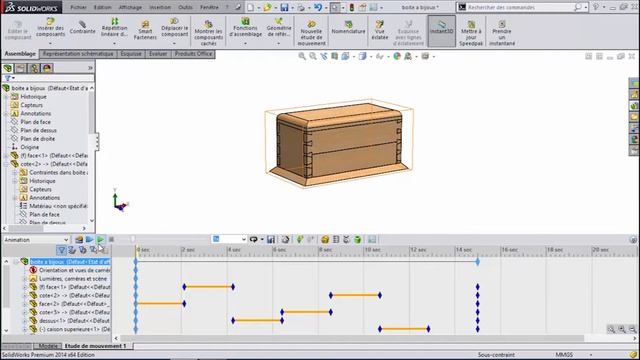Open the Nomenclature tool

pyautogui.click(x=348, y=27)
